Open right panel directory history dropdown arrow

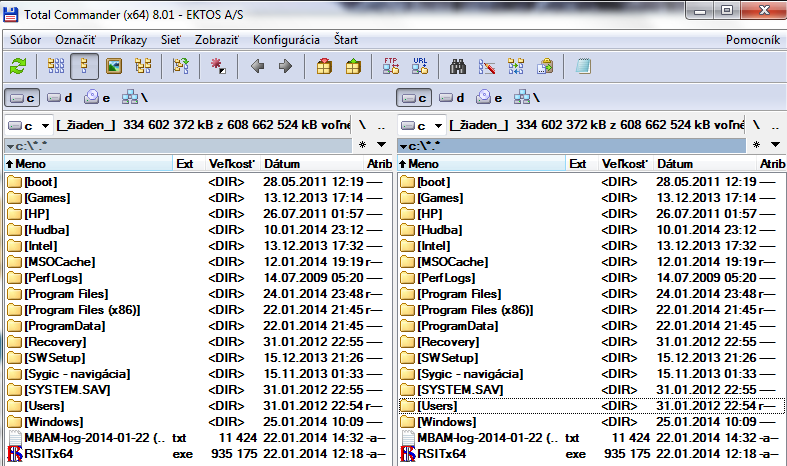[775, 145]
